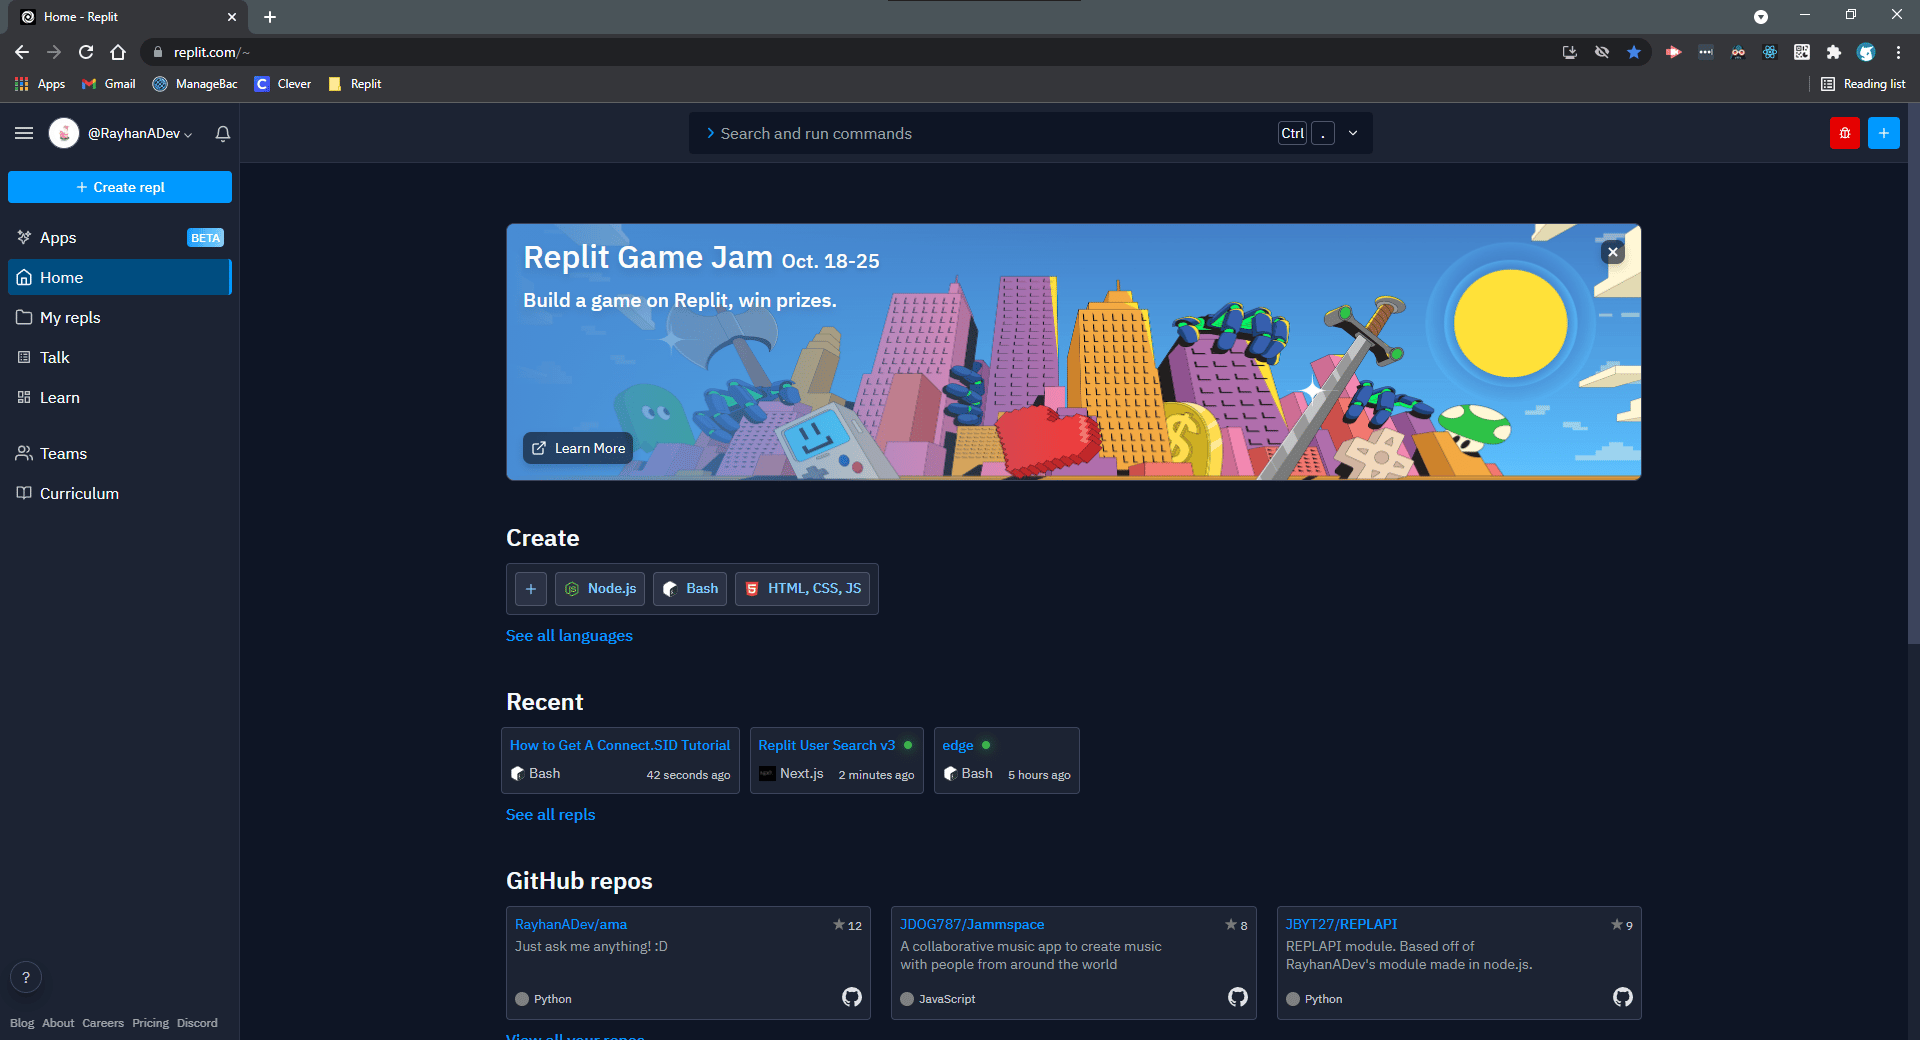Open the extensions puzzle icon

[1834, 52]
